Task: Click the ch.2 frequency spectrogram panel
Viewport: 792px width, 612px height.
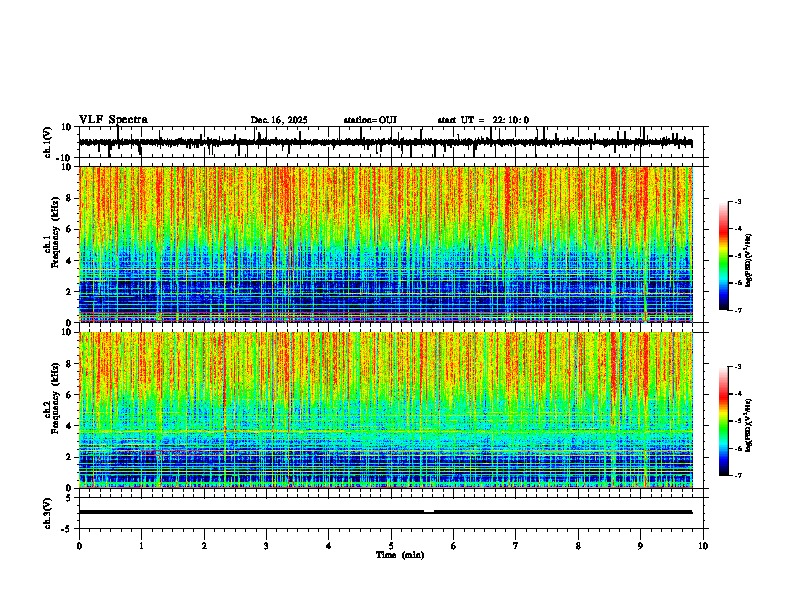Action: click(385, 410)
